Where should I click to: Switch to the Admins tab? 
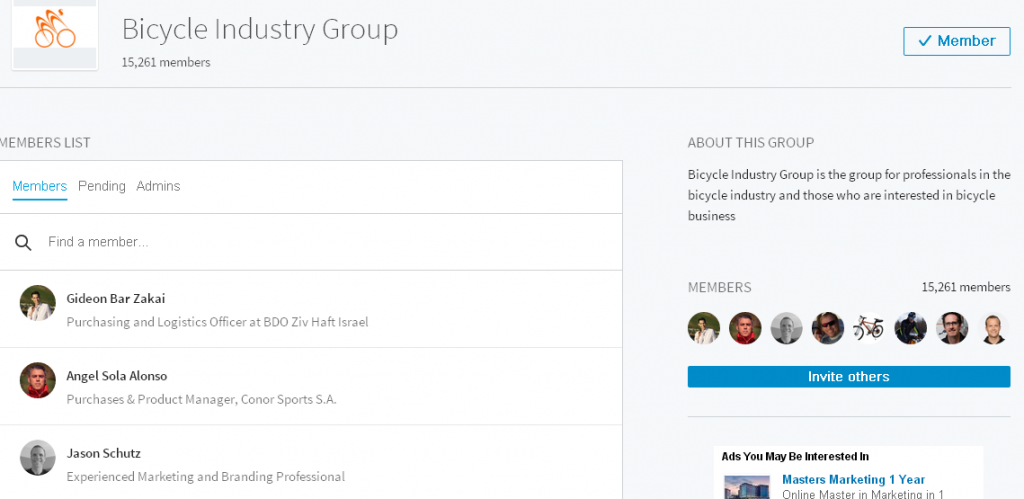point(158,186)
